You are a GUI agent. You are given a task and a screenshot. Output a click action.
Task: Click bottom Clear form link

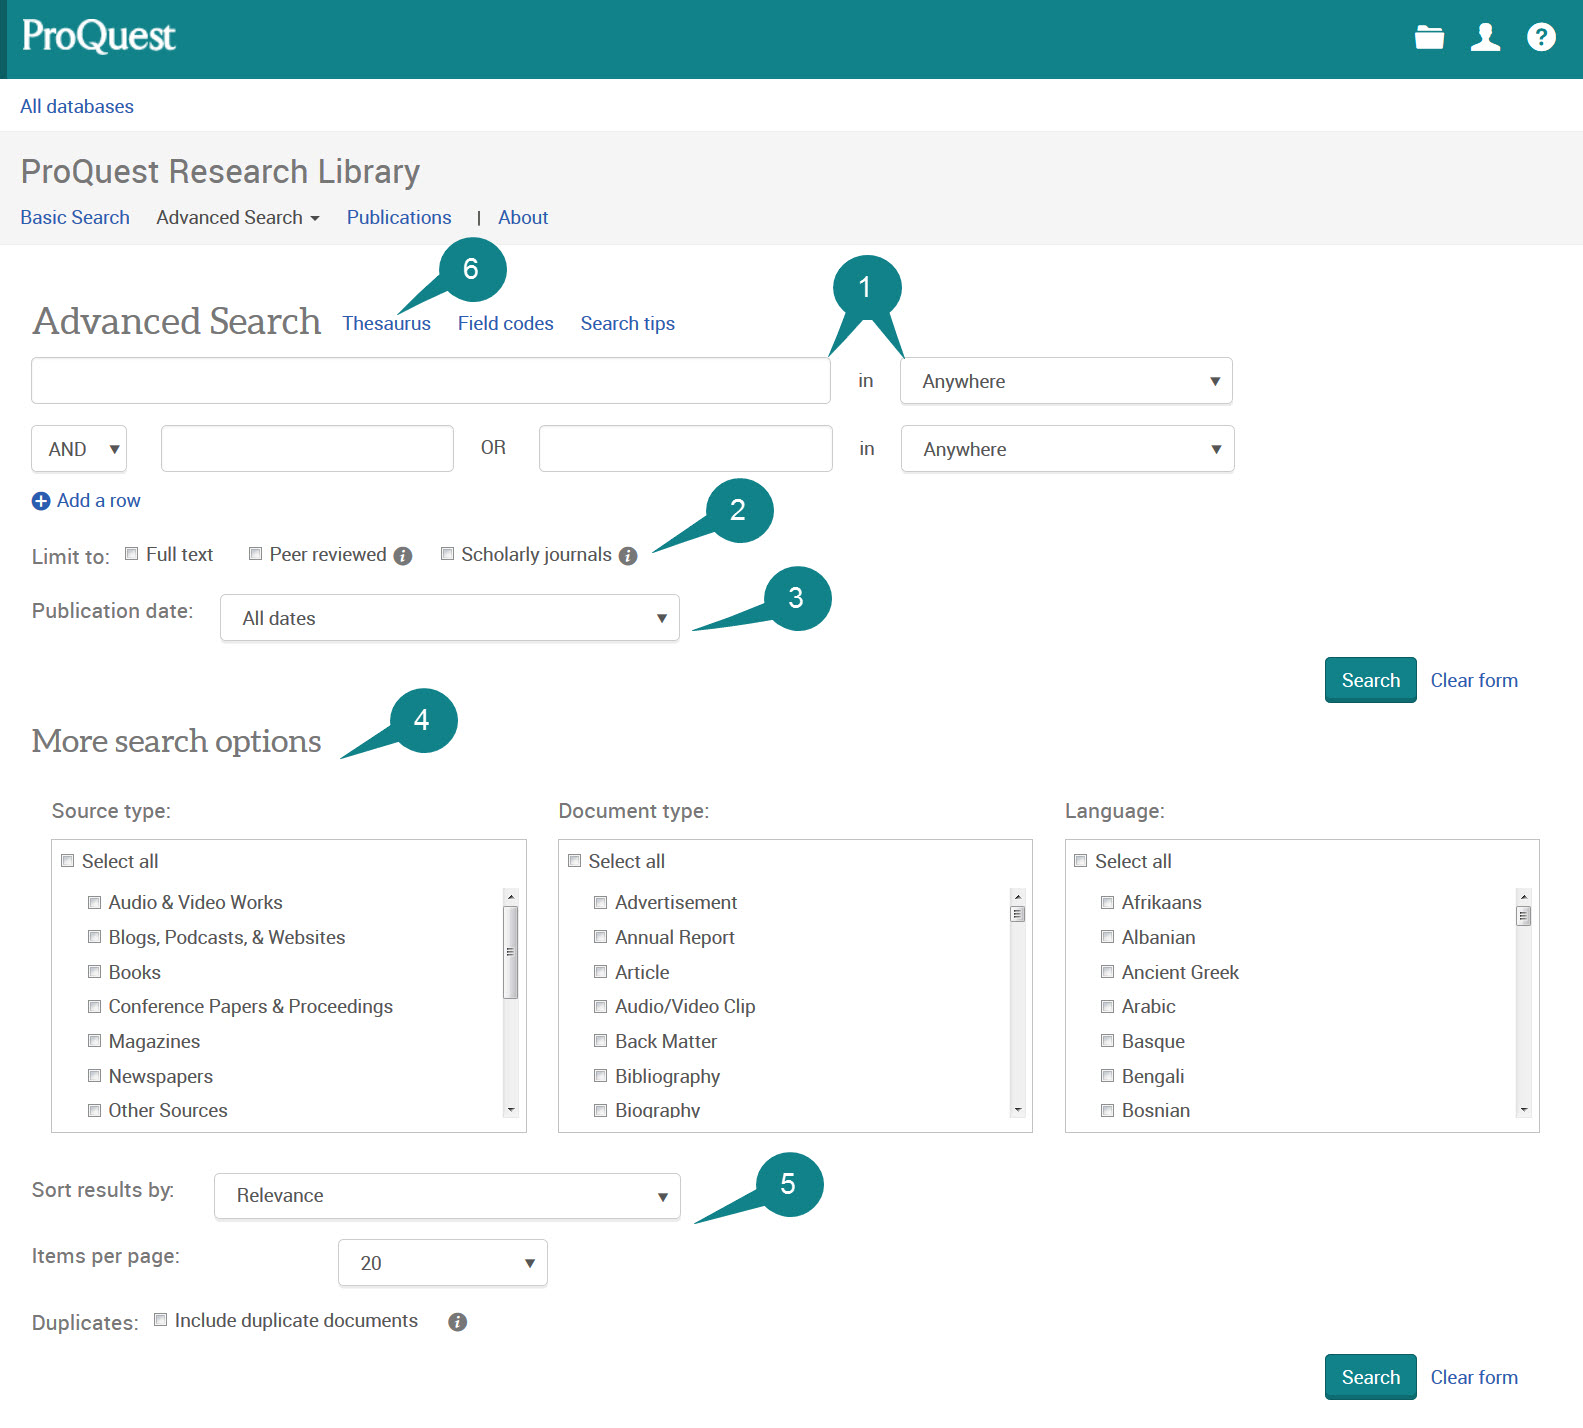pyautogui.click(x=1474, y=1377)
